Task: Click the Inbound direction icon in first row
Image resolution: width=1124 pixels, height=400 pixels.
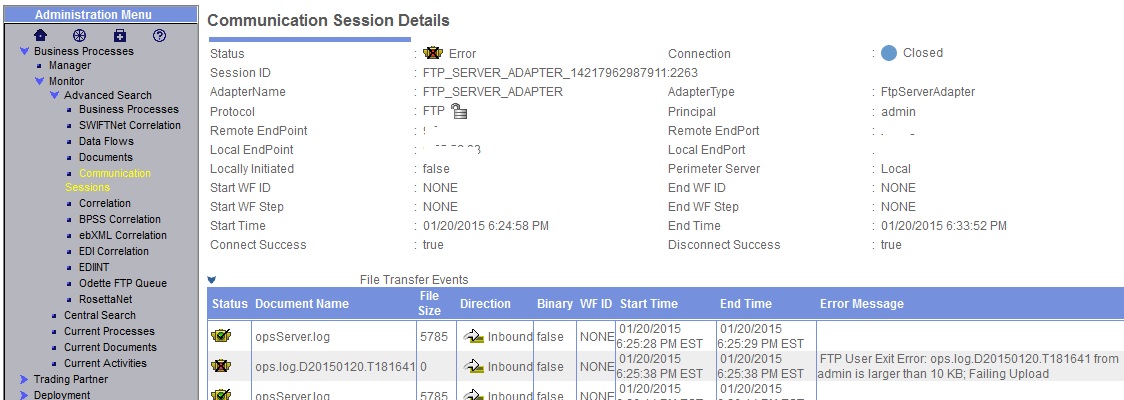Action: (473, 336)
